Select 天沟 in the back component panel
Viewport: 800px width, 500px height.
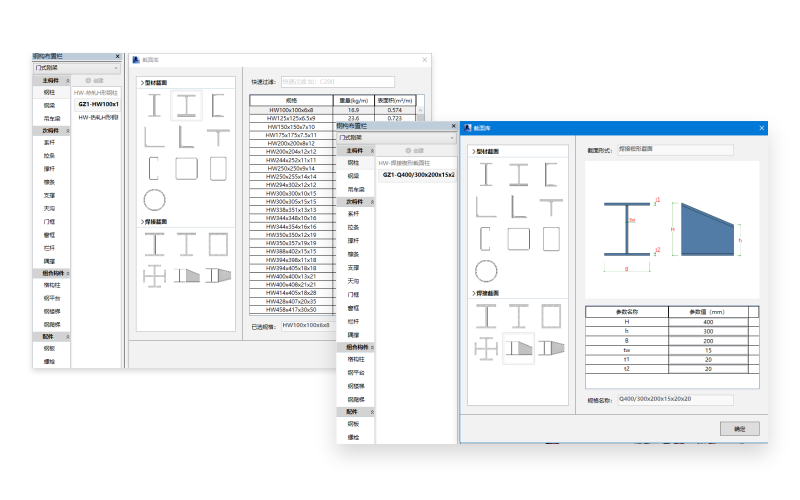(x=49, y=209)
